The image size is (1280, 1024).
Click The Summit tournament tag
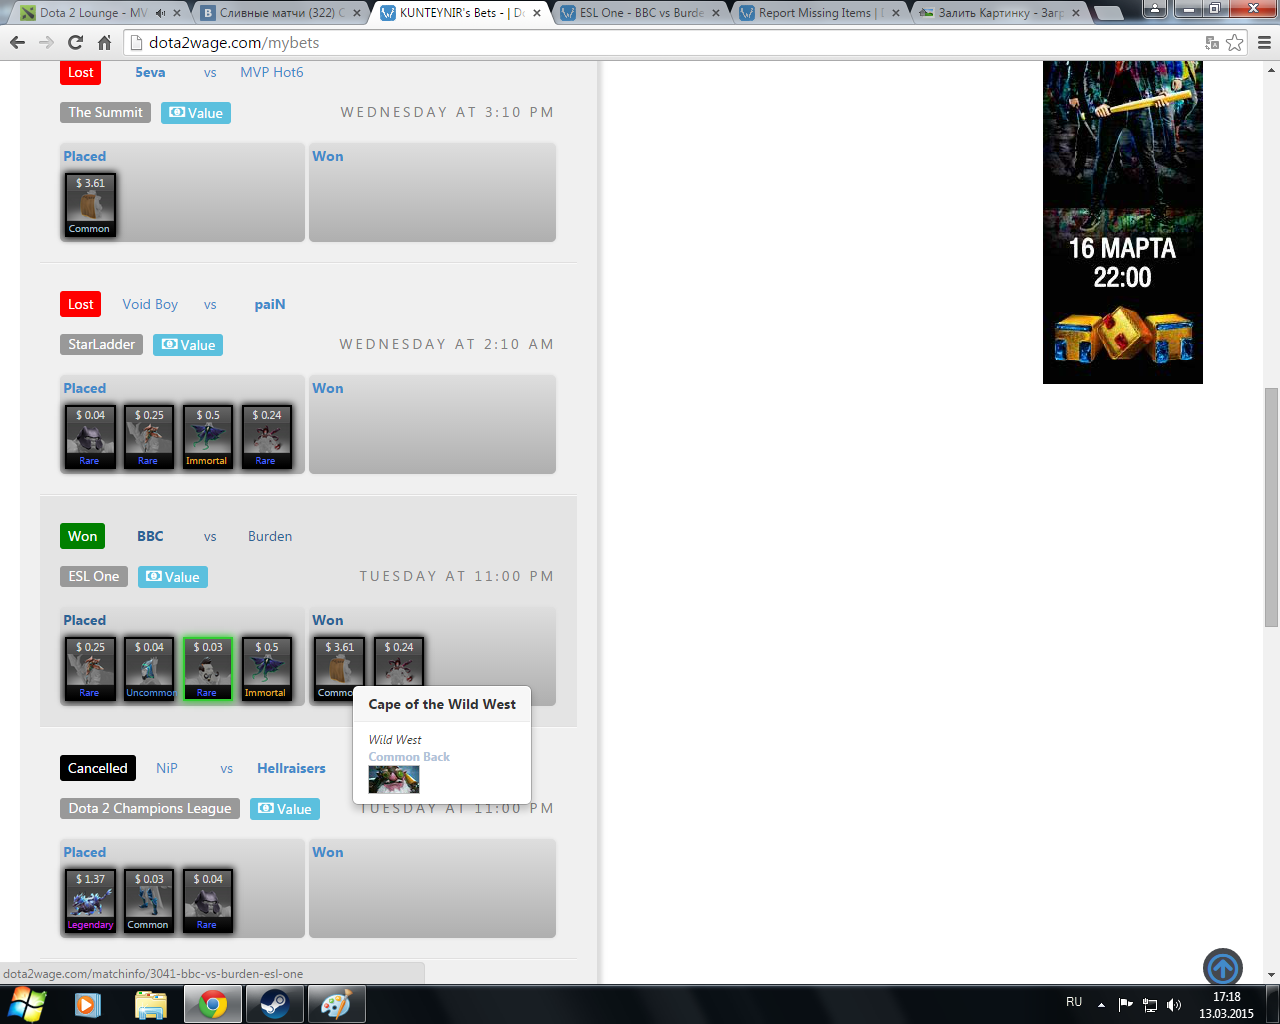(x=105, y=112)
